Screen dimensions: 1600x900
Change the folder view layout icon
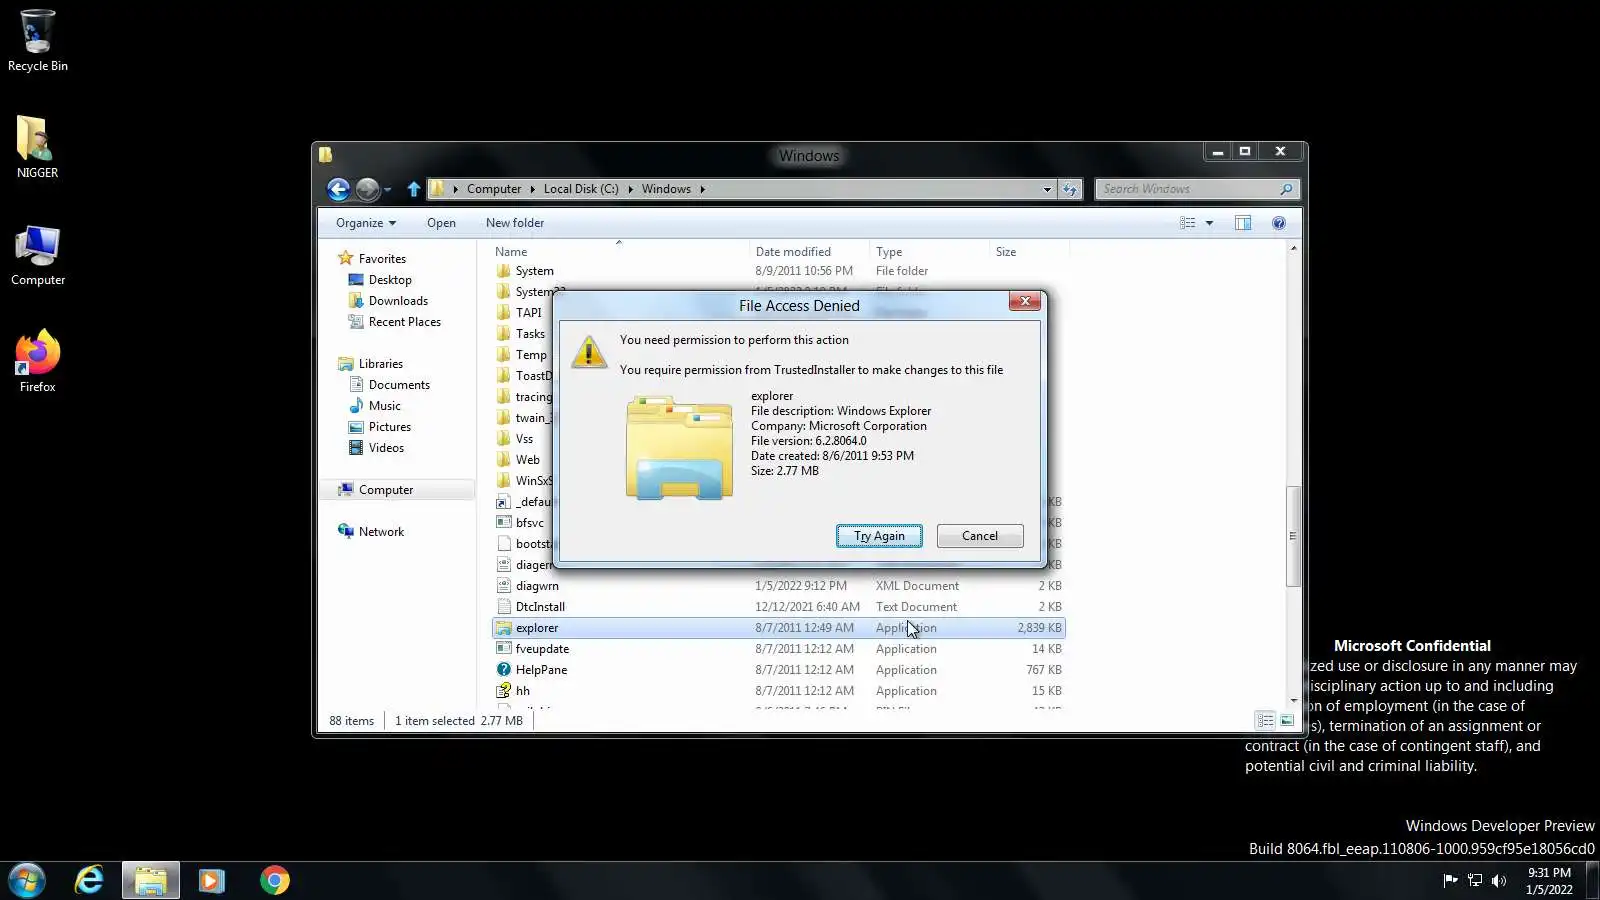[x=1187, y=223]
